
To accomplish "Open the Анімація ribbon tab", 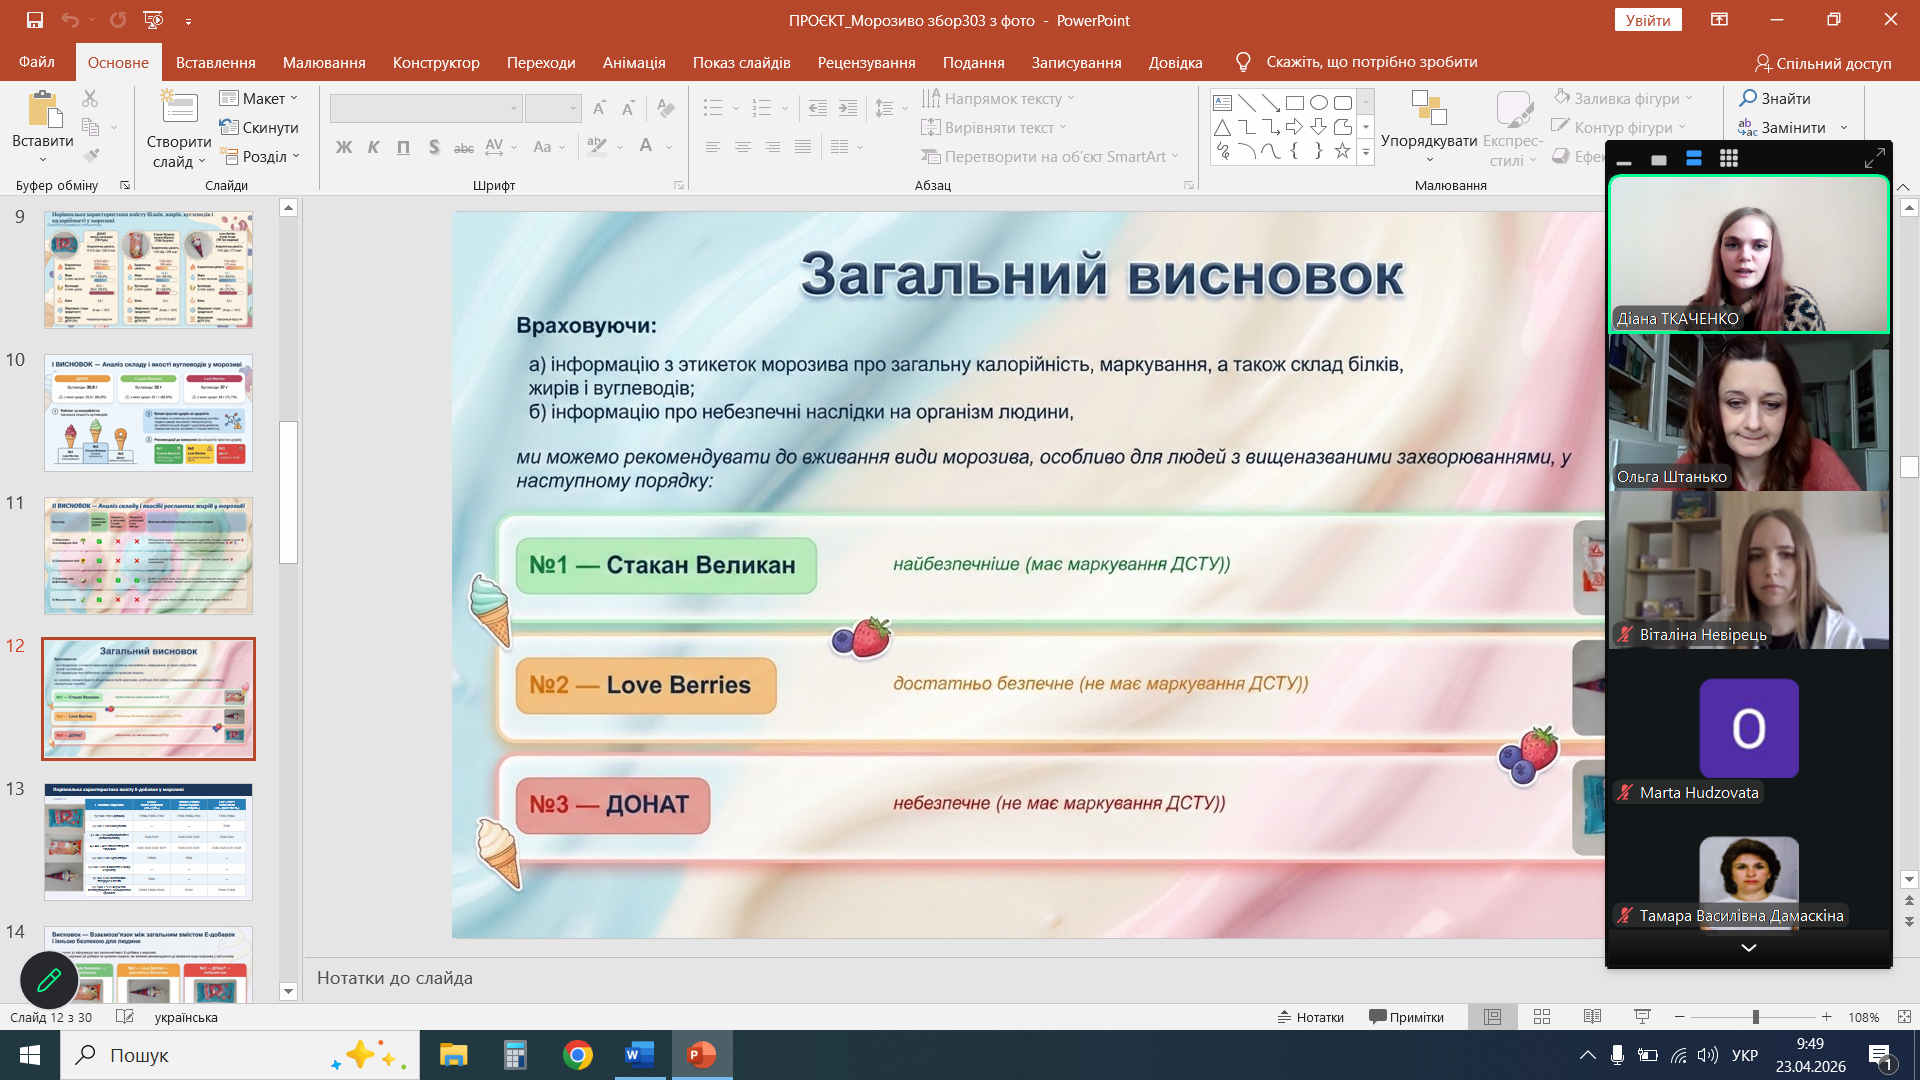I will coord(633,62).
